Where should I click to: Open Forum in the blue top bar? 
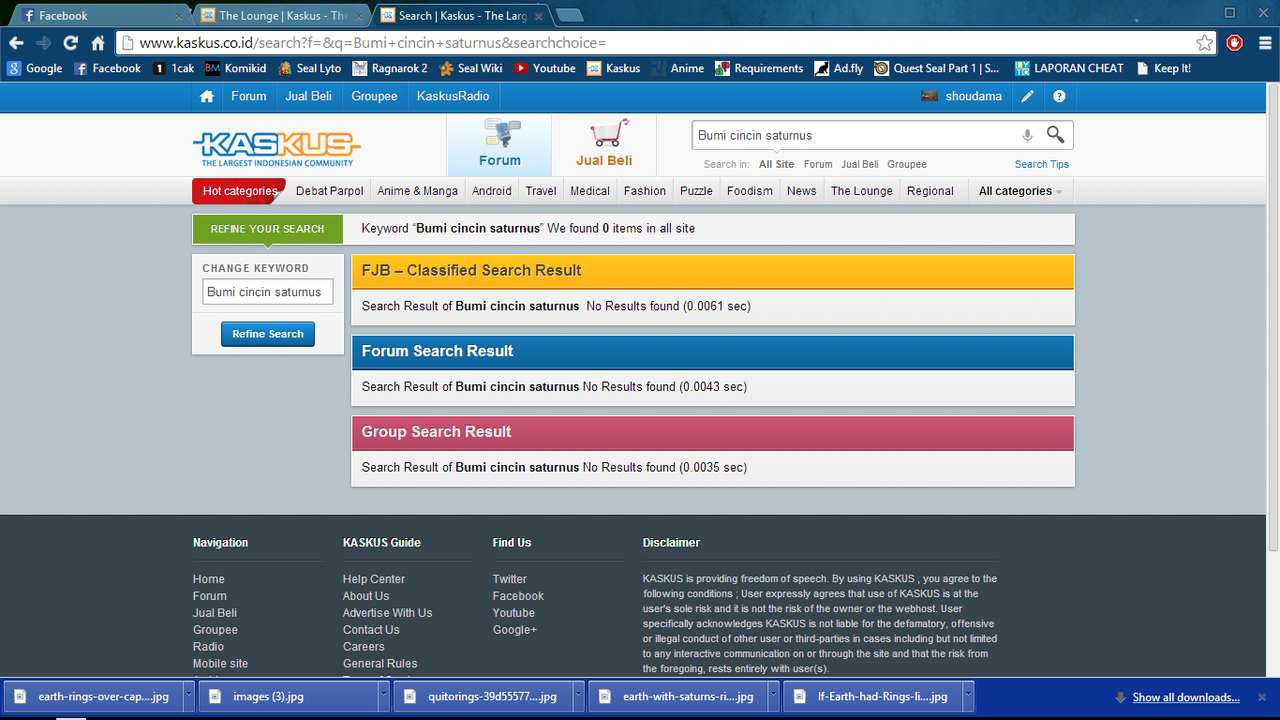click(248, 96)
